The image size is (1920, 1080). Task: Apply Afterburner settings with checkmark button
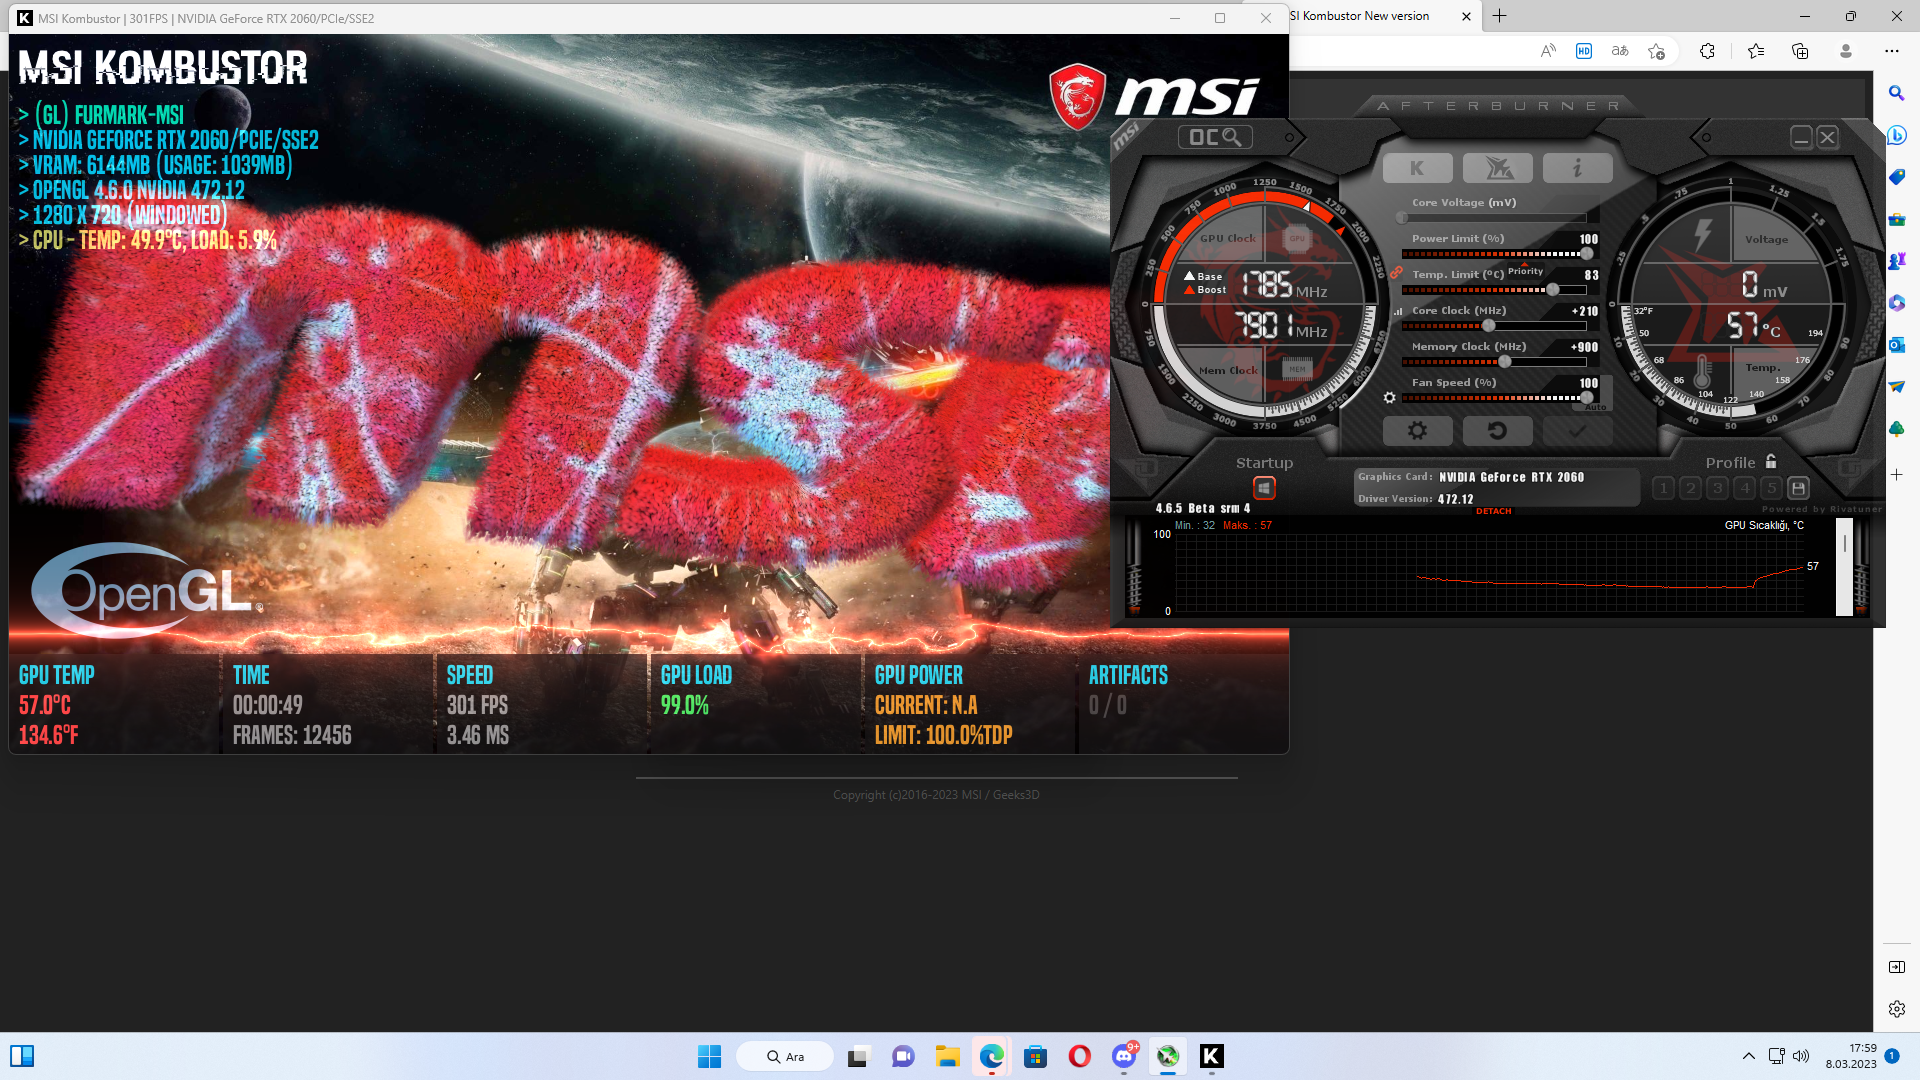click(x=1577, y=431)
